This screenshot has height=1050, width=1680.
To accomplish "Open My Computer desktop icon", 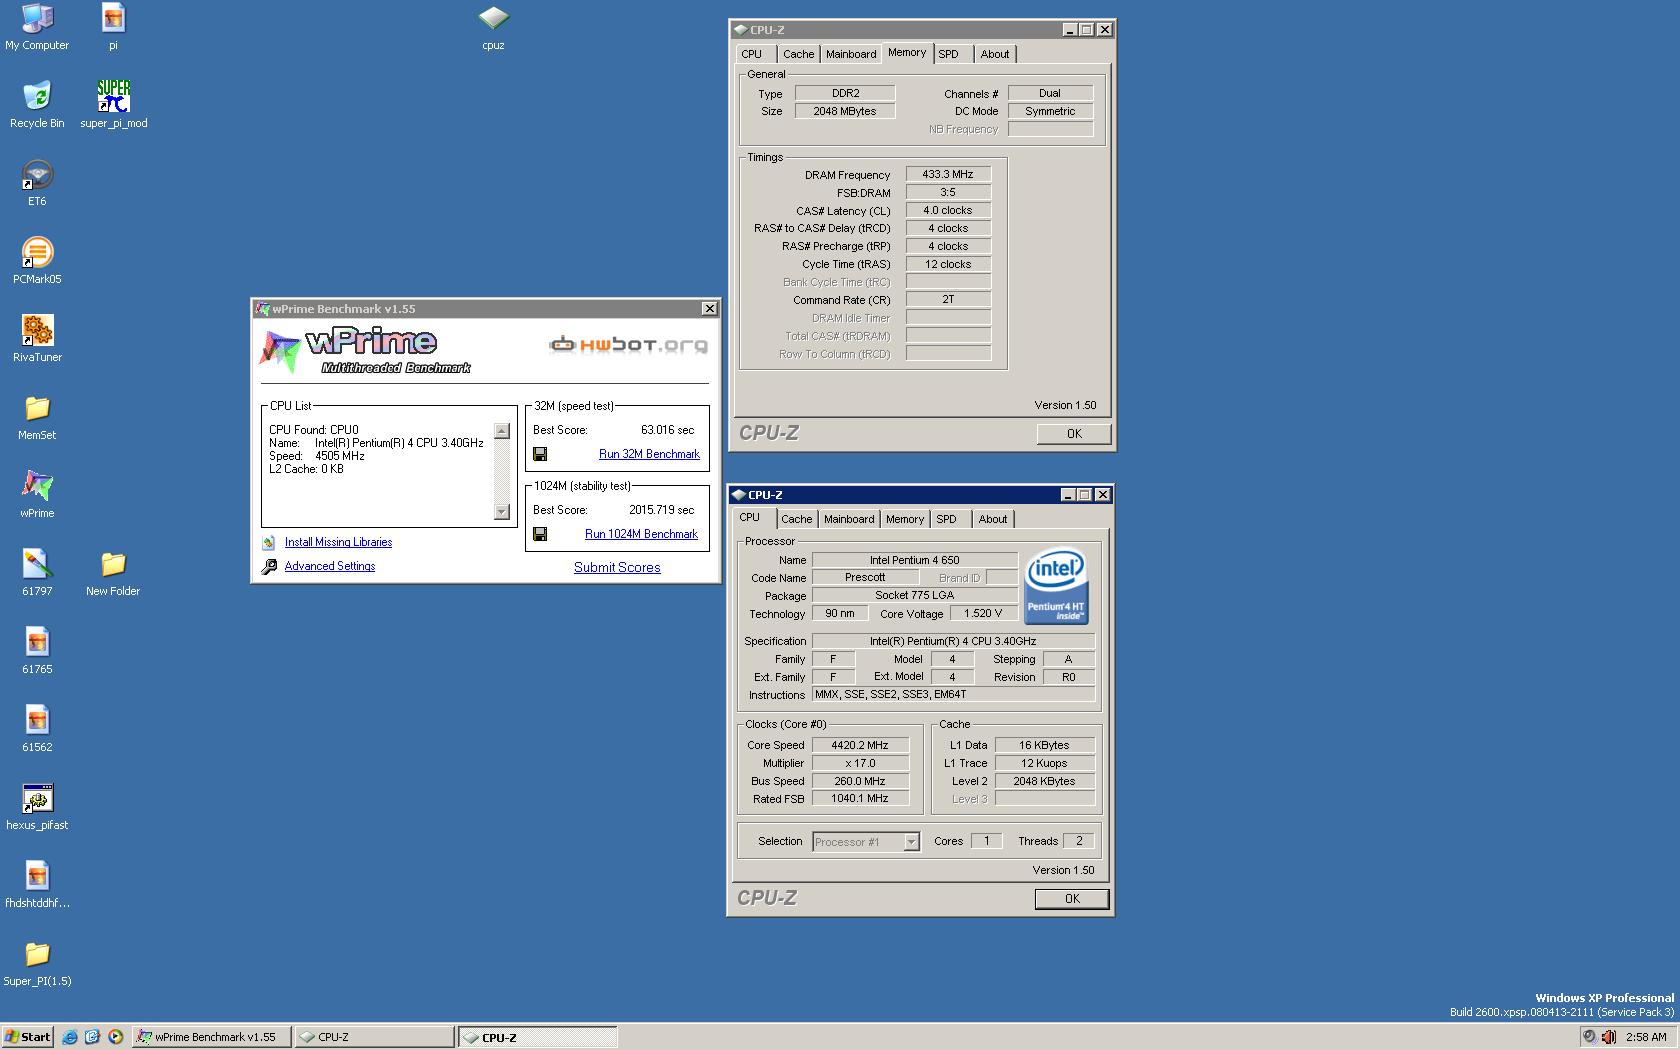I will pos(37,26).
